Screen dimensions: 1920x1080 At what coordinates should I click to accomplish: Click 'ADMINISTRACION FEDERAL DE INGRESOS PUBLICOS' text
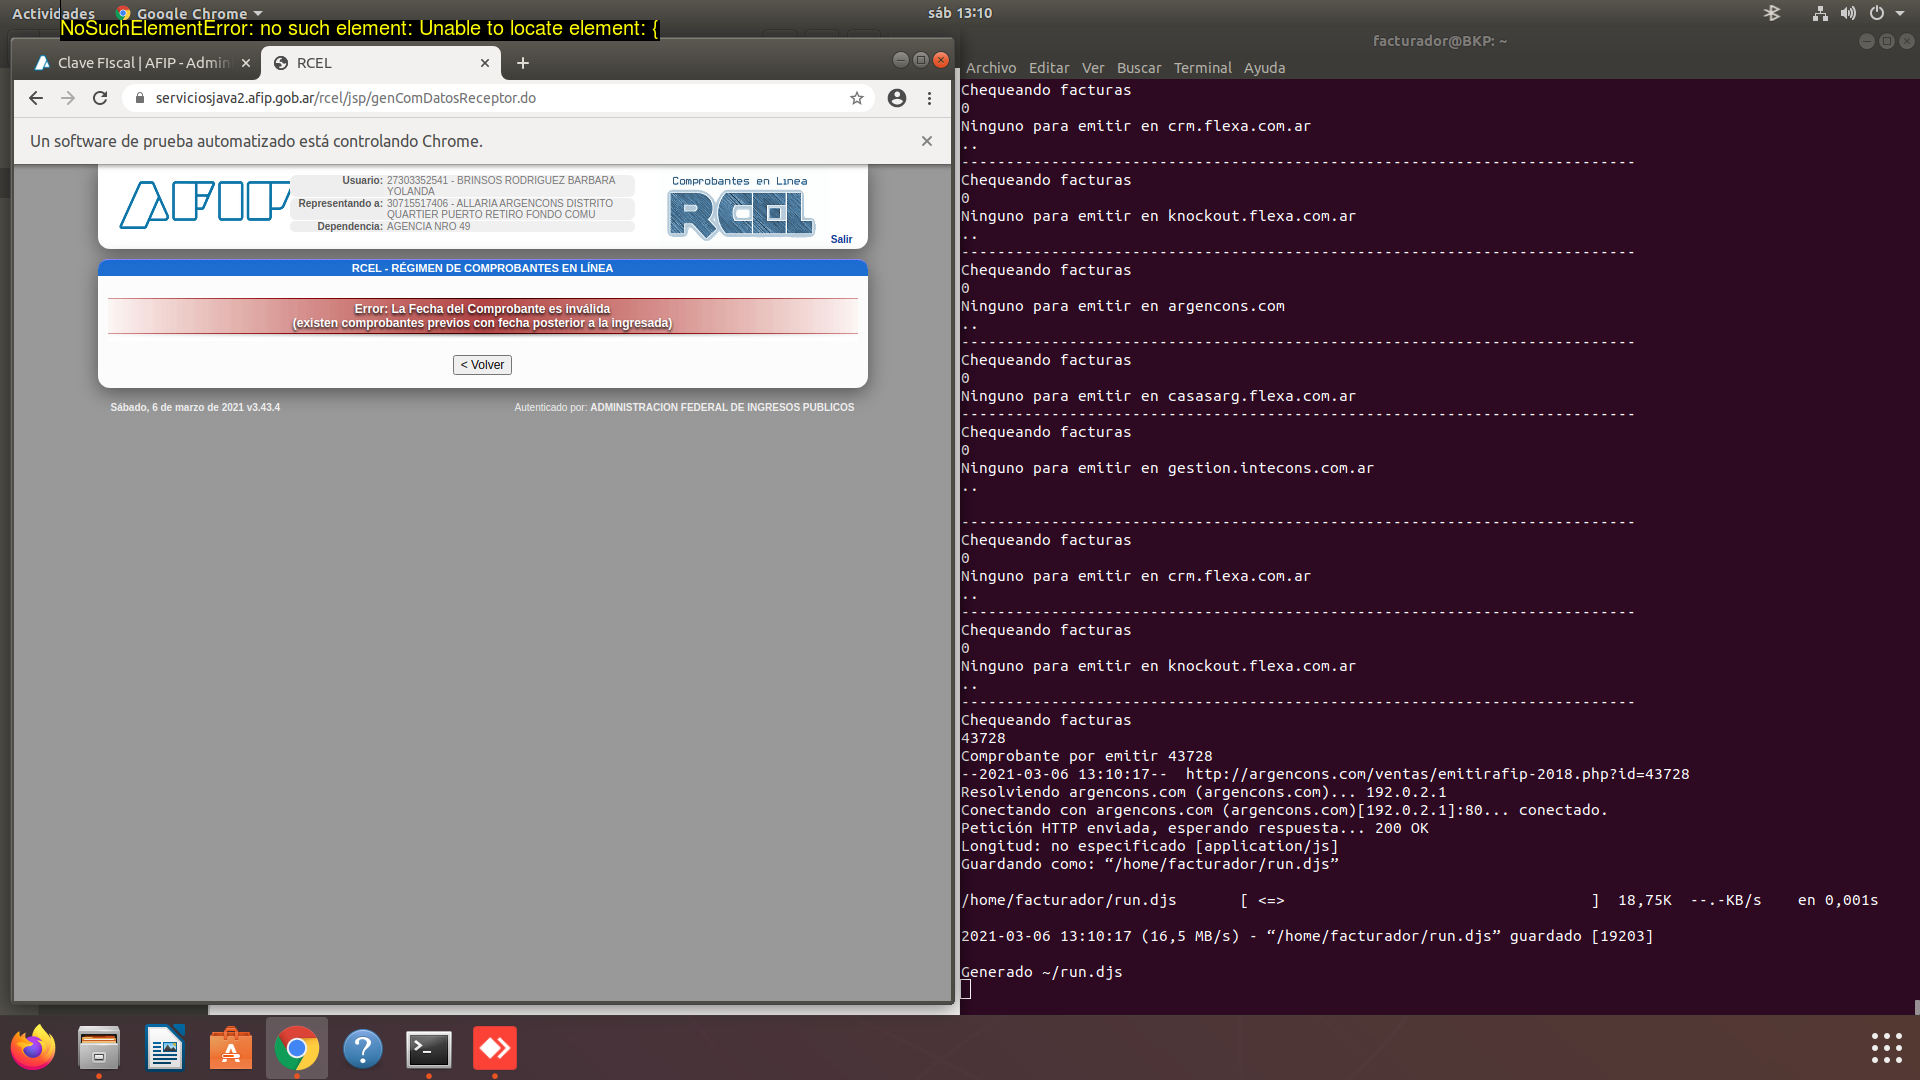[x=722, y=407]
